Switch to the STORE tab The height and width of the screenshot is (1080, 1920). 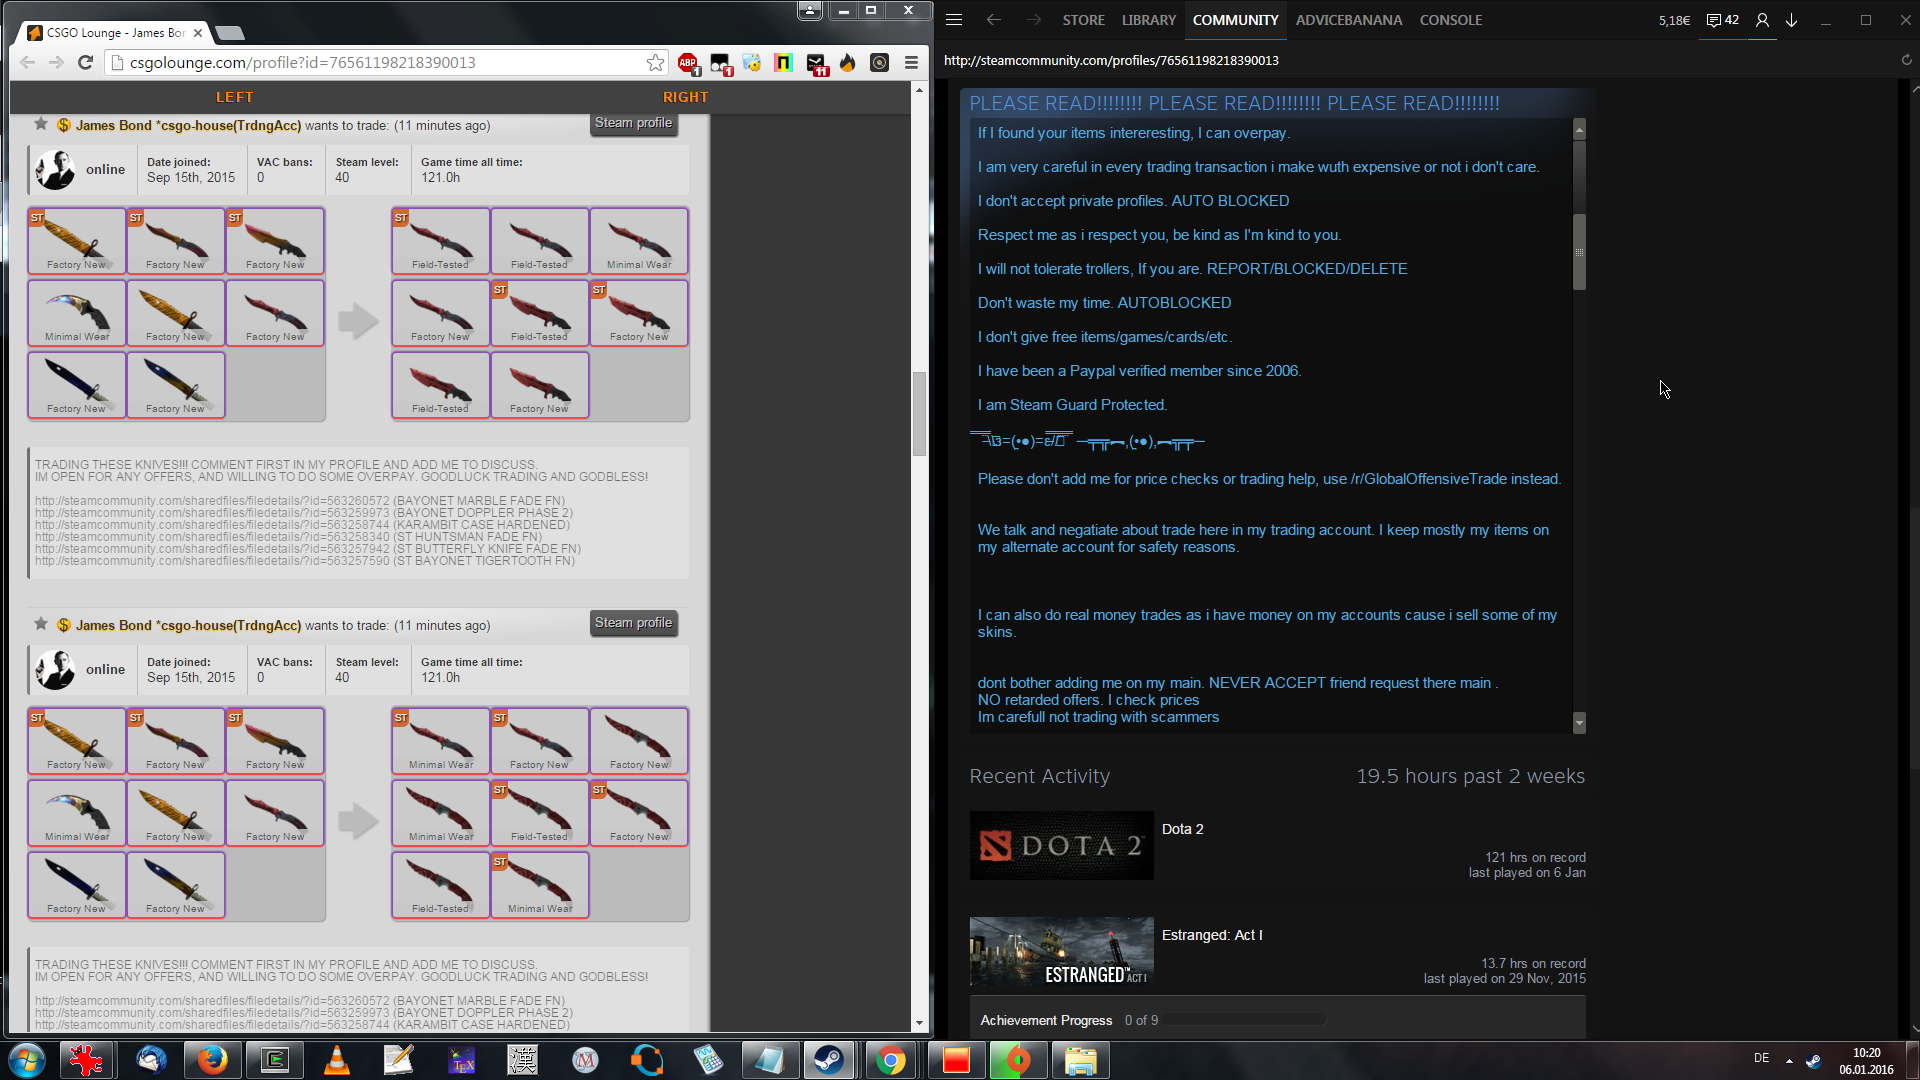tap(1083, 20)
